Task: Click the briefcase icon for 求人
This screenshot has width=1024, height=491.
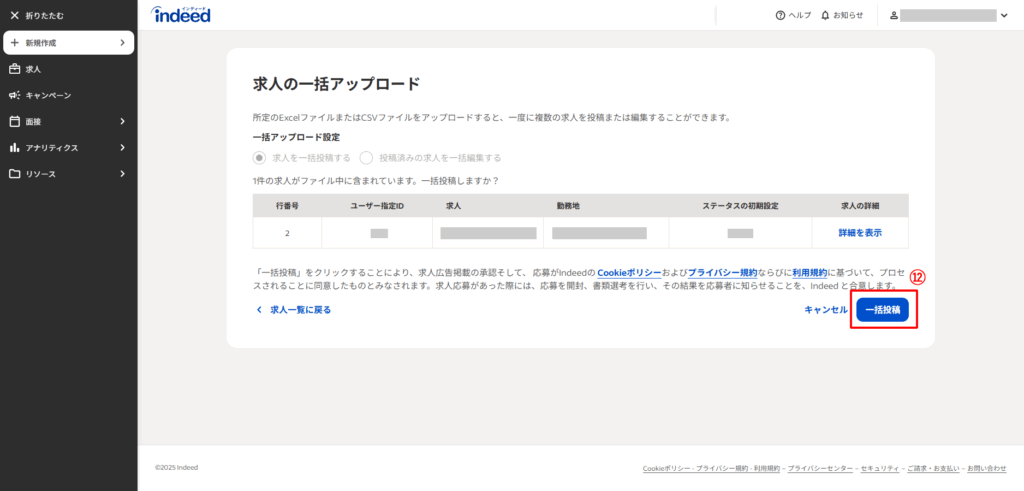Action: tap(14, 69)
